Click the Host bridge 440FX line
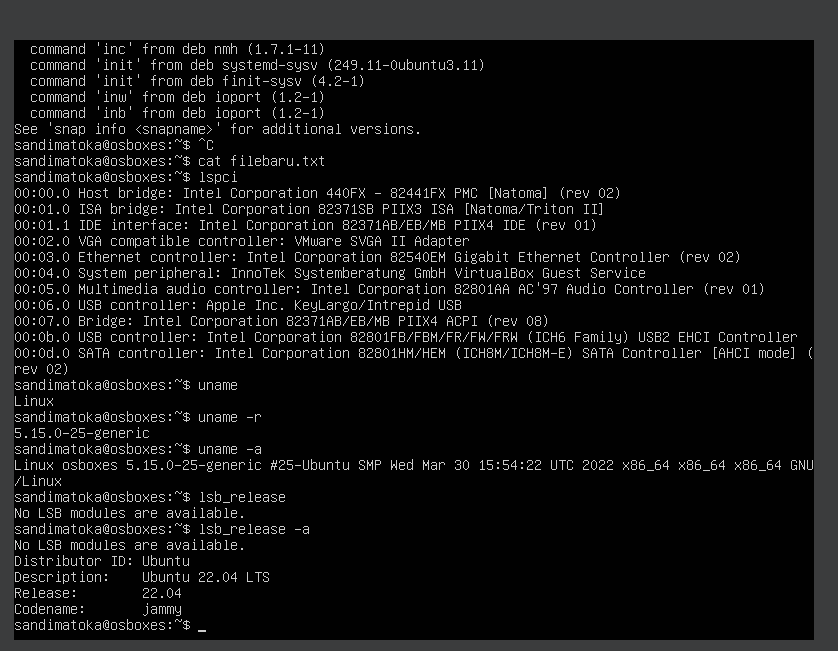The height and width of the screenshot is (651, 838). pyautogui.click(x=317, y=193)
